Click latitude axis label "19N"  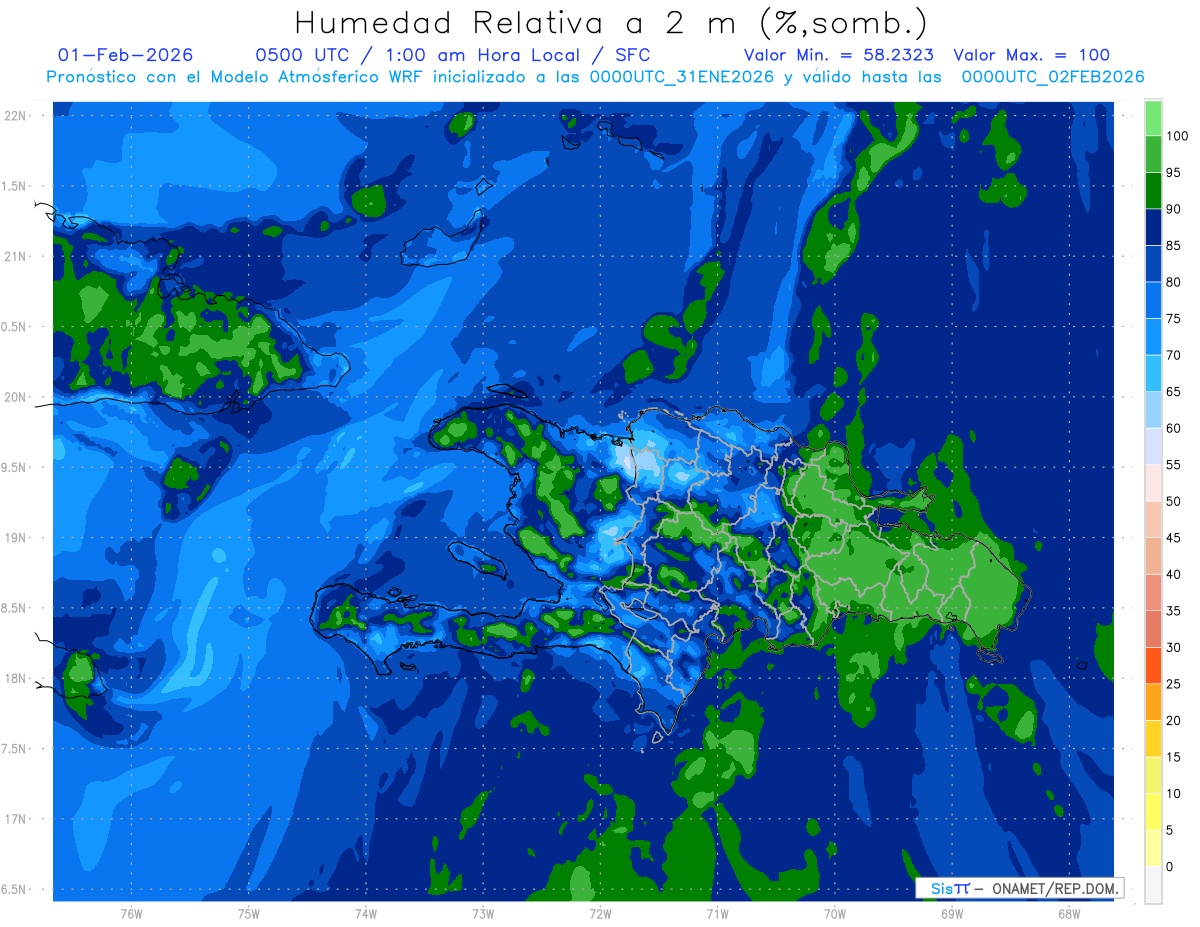pos(16,538)
